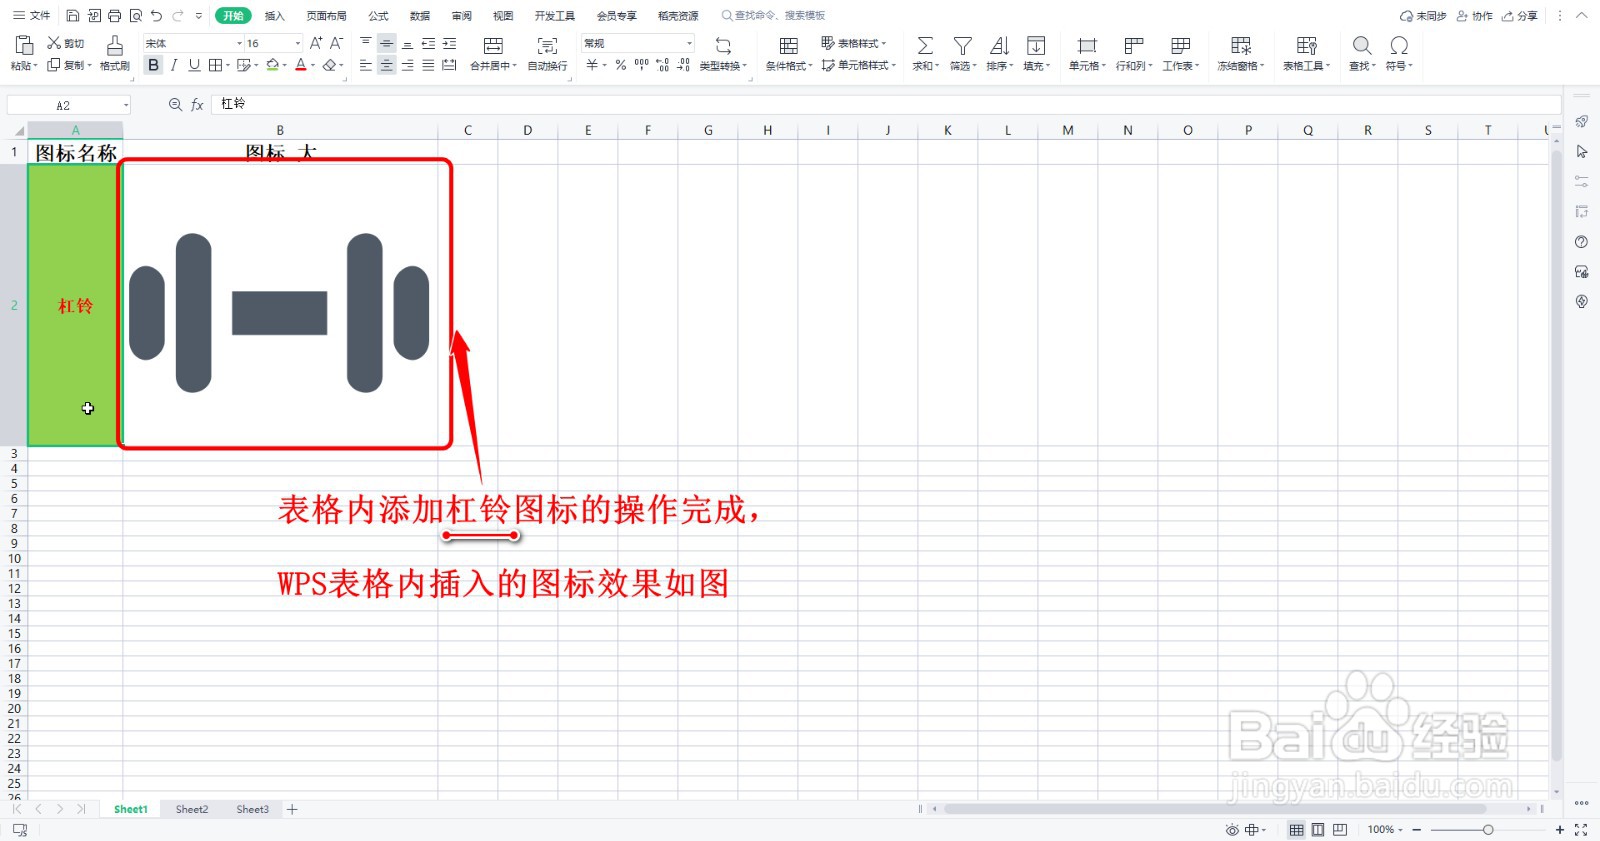Click the 未同步 sync status button
This screenshot has width=1600, height=841.
coord(1423,16)
